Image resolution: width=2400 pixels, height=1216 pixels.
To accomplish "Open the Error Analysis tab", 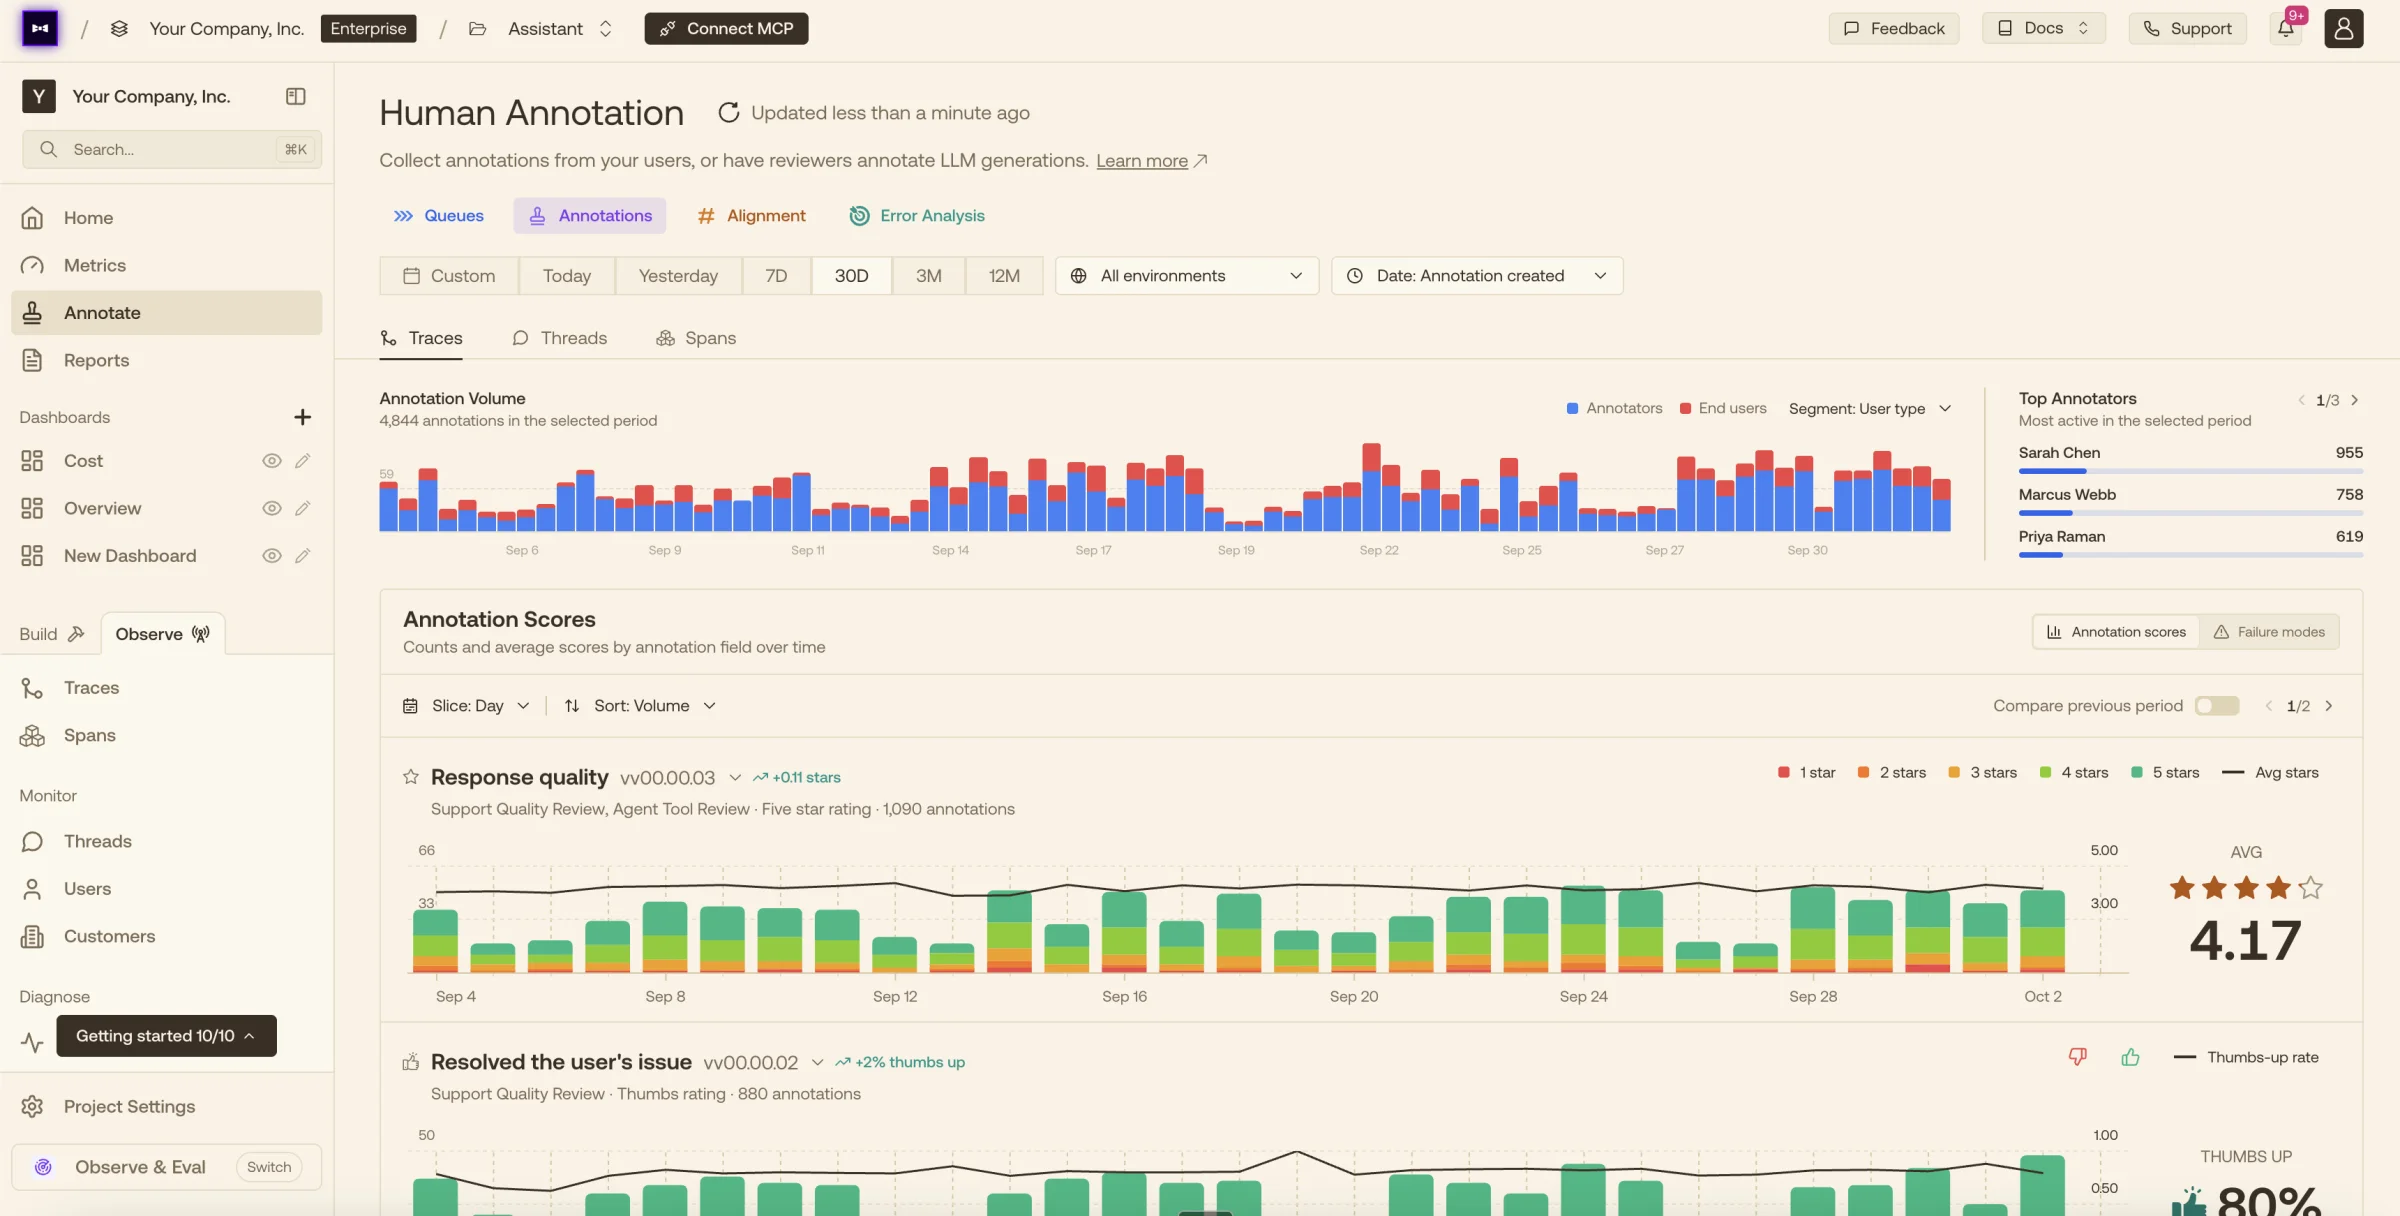I will point(917,216).
